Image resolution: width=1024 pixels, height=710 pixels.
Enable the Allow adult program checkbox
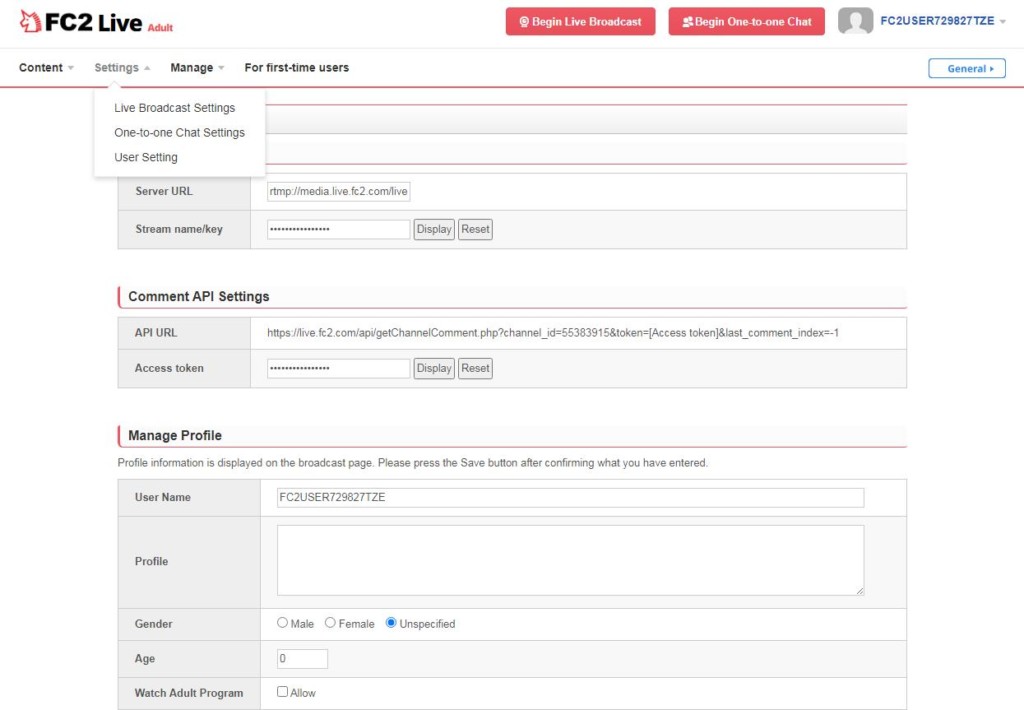coord(282,692)
